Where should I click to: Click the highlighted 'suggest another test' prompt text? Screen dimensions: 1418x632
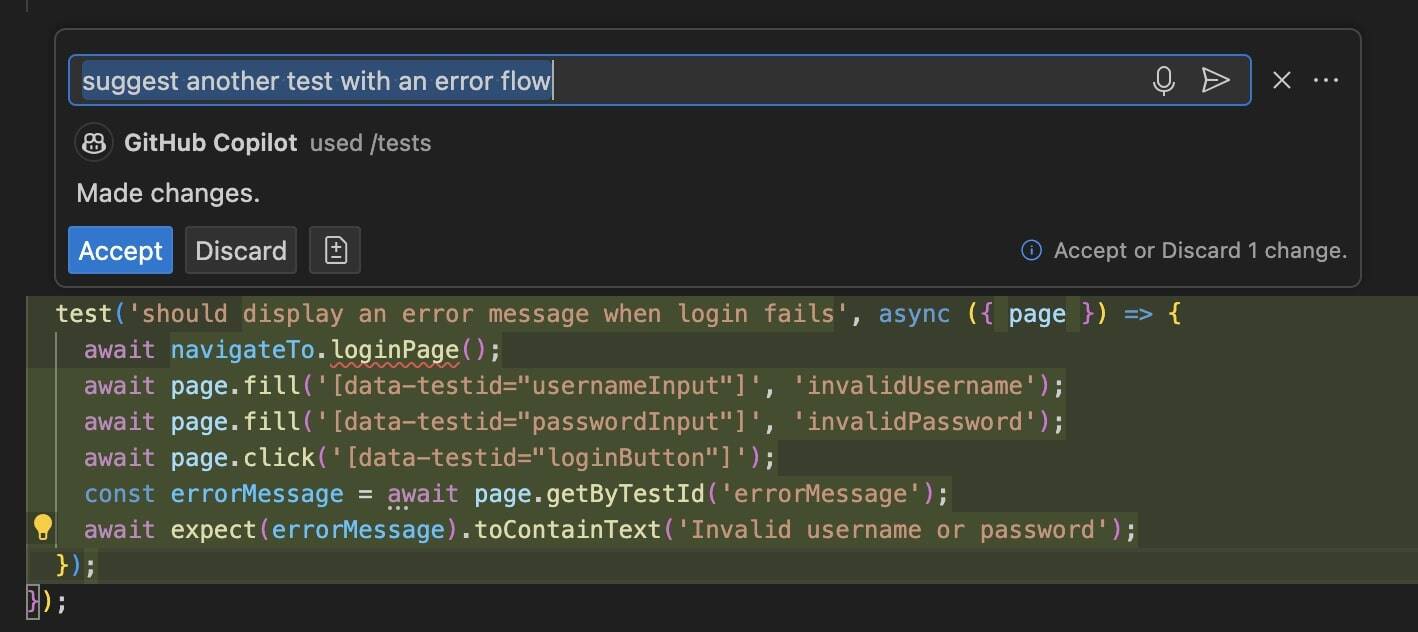317,80
